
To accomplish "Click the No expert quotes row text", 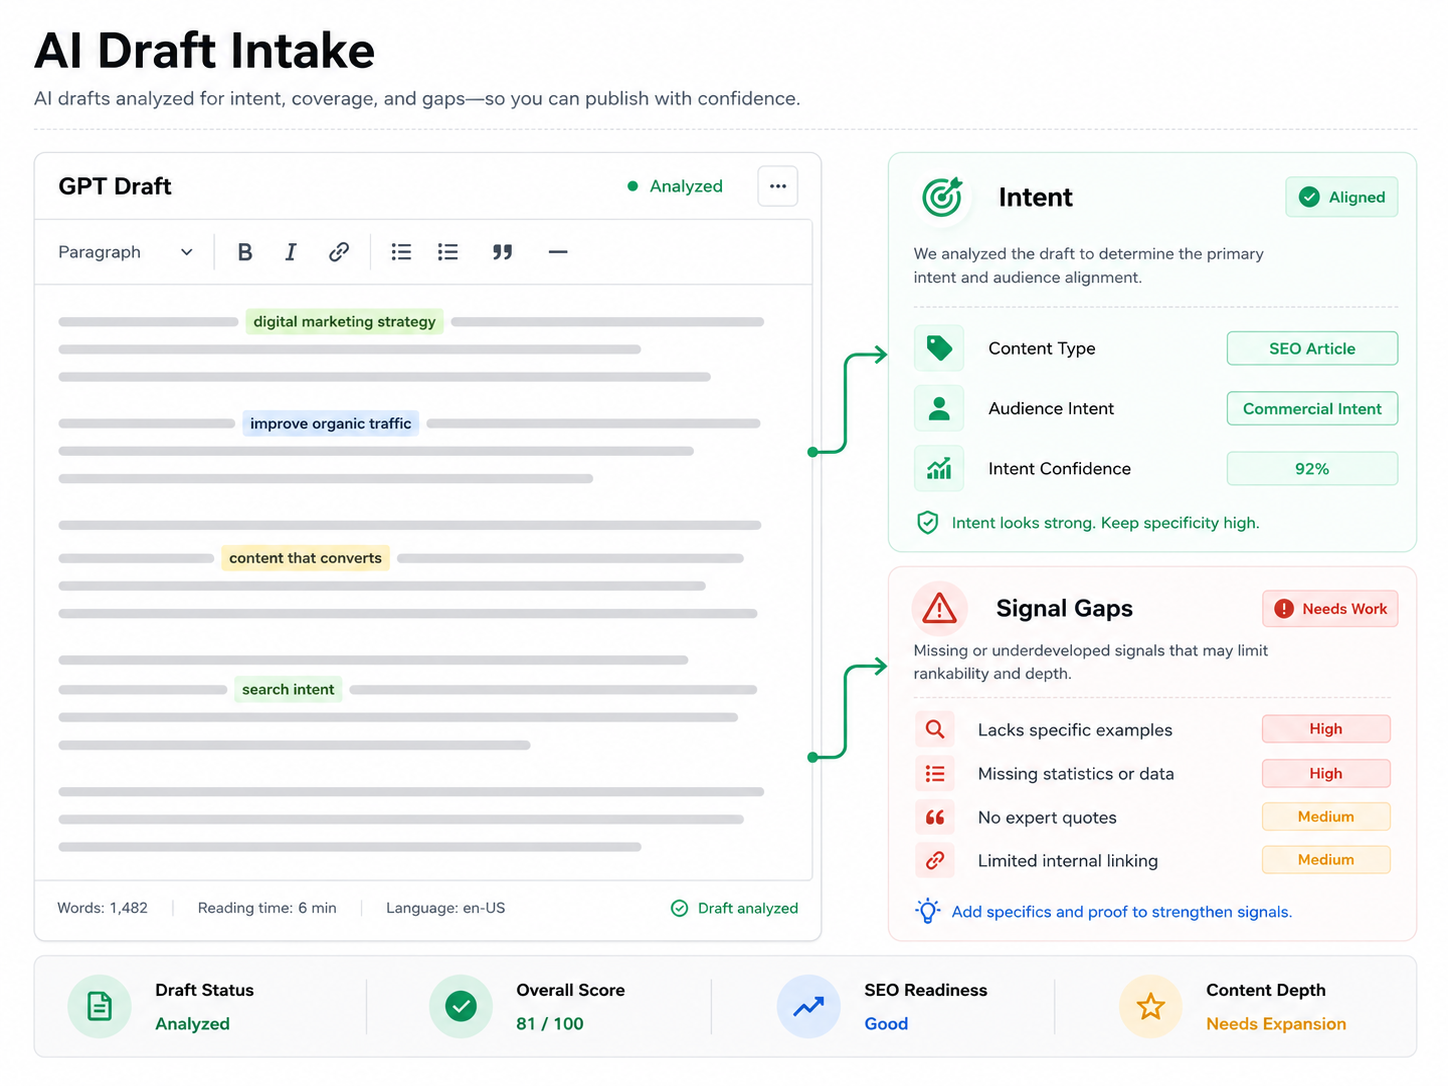I will 1047,817.
